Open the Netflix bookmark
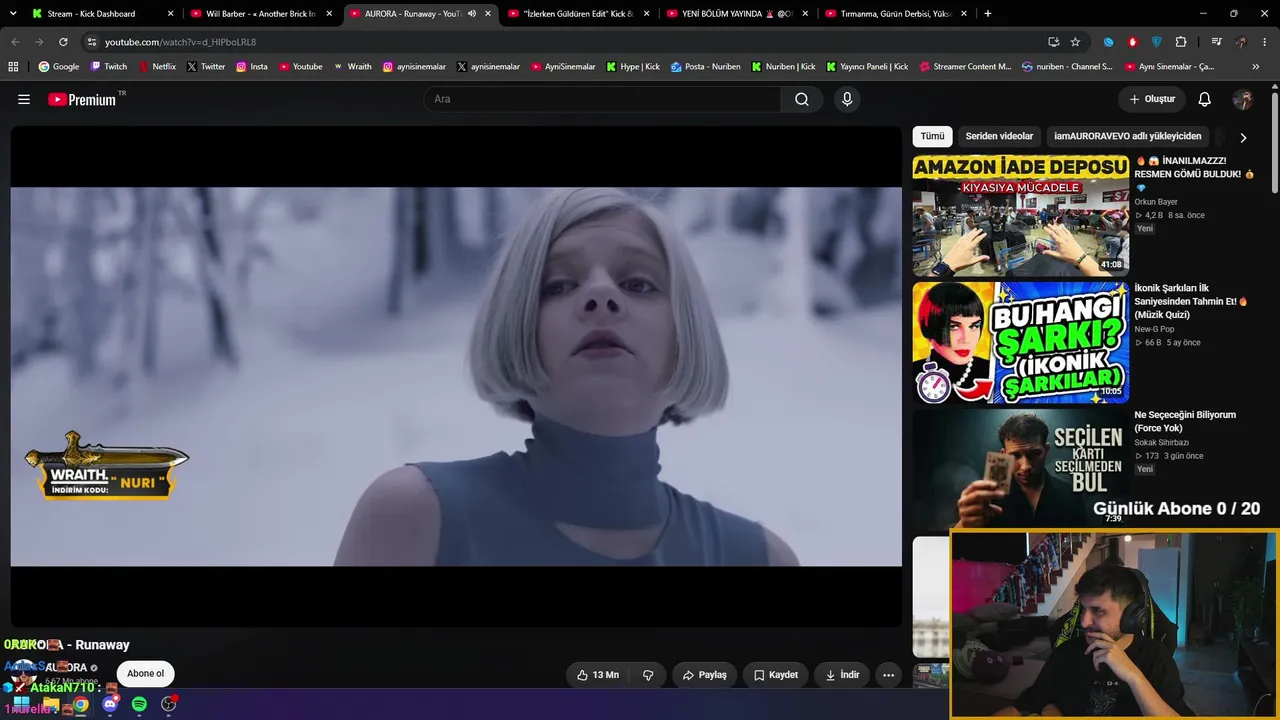This screenshot has height=720, width=1280. pyautogui.click(x=157, y=67)
